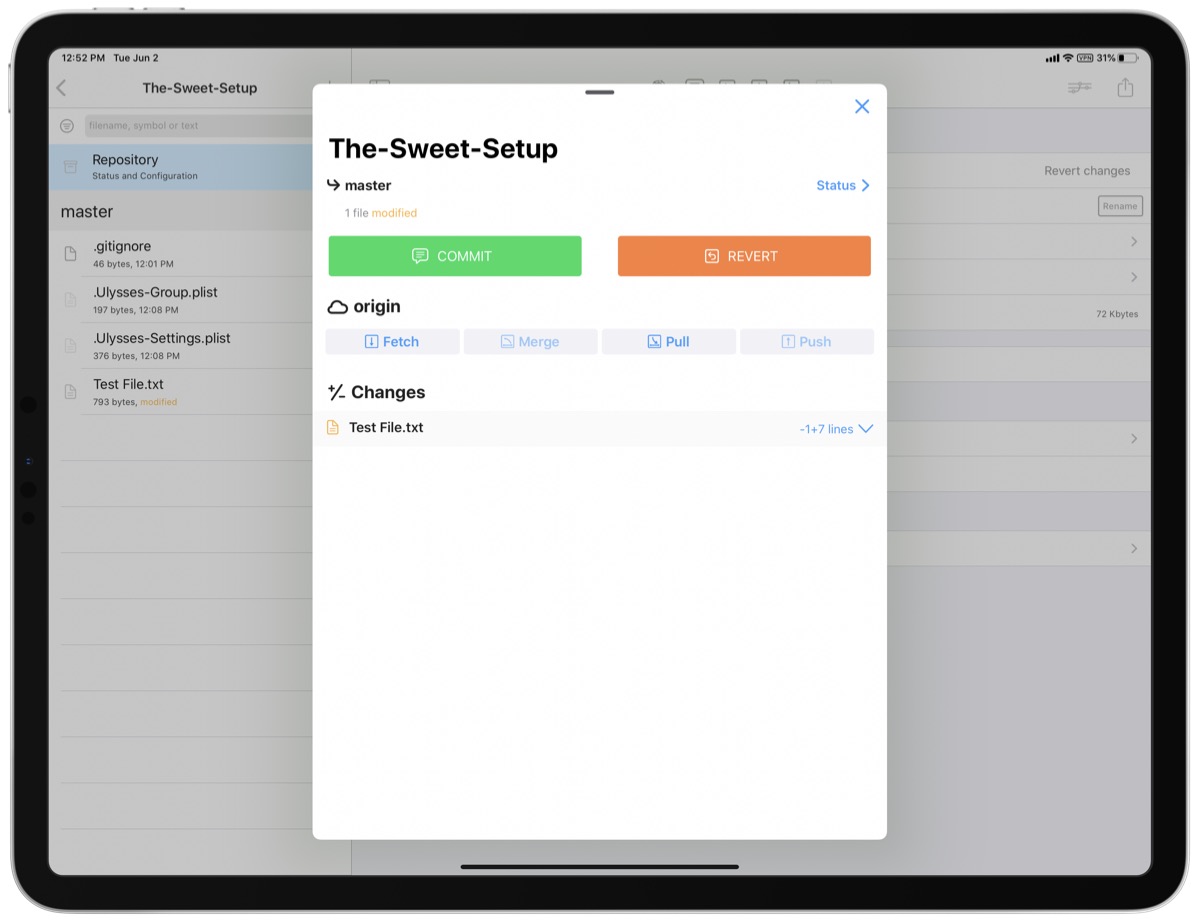Go back using the sidebar back chevron

pyautogui.click(x=62, y=88)
